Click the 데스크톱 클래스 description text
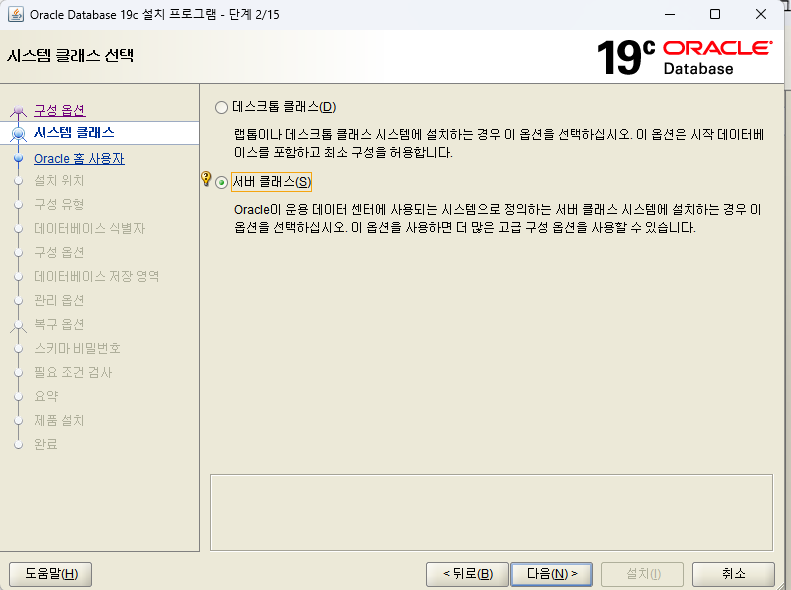Image resolution: width=791 pixels, height=590 pixels. coord(499,143)
